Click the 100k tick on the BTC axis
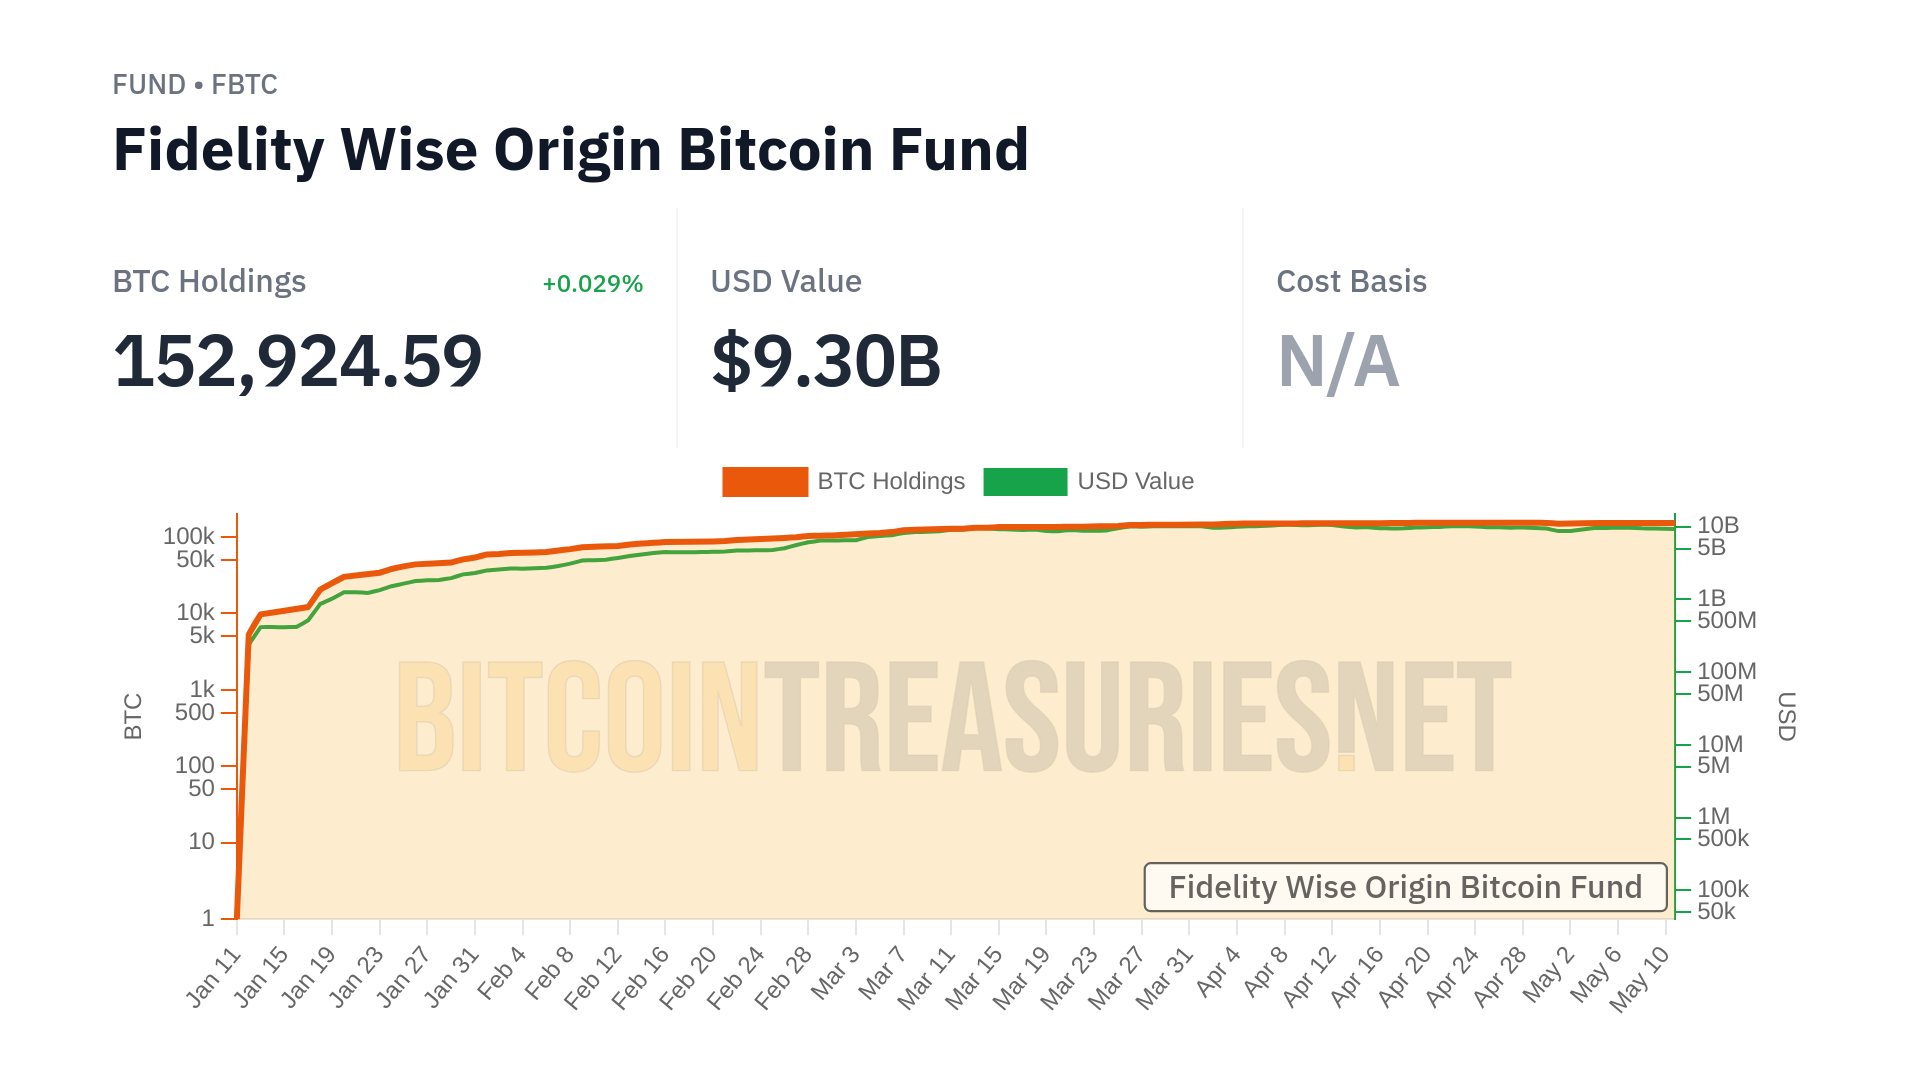This screenshot has width=1920, height=1080. click(189, 537)
